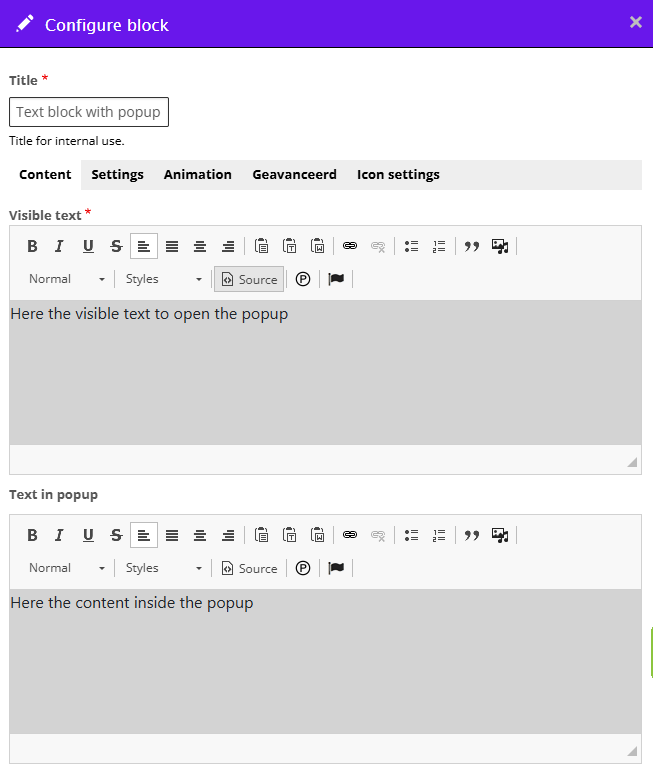Screen dimensions: 653x774
Task: Toggle Bold in Text in popup editor
Action: tap(32, 535)
